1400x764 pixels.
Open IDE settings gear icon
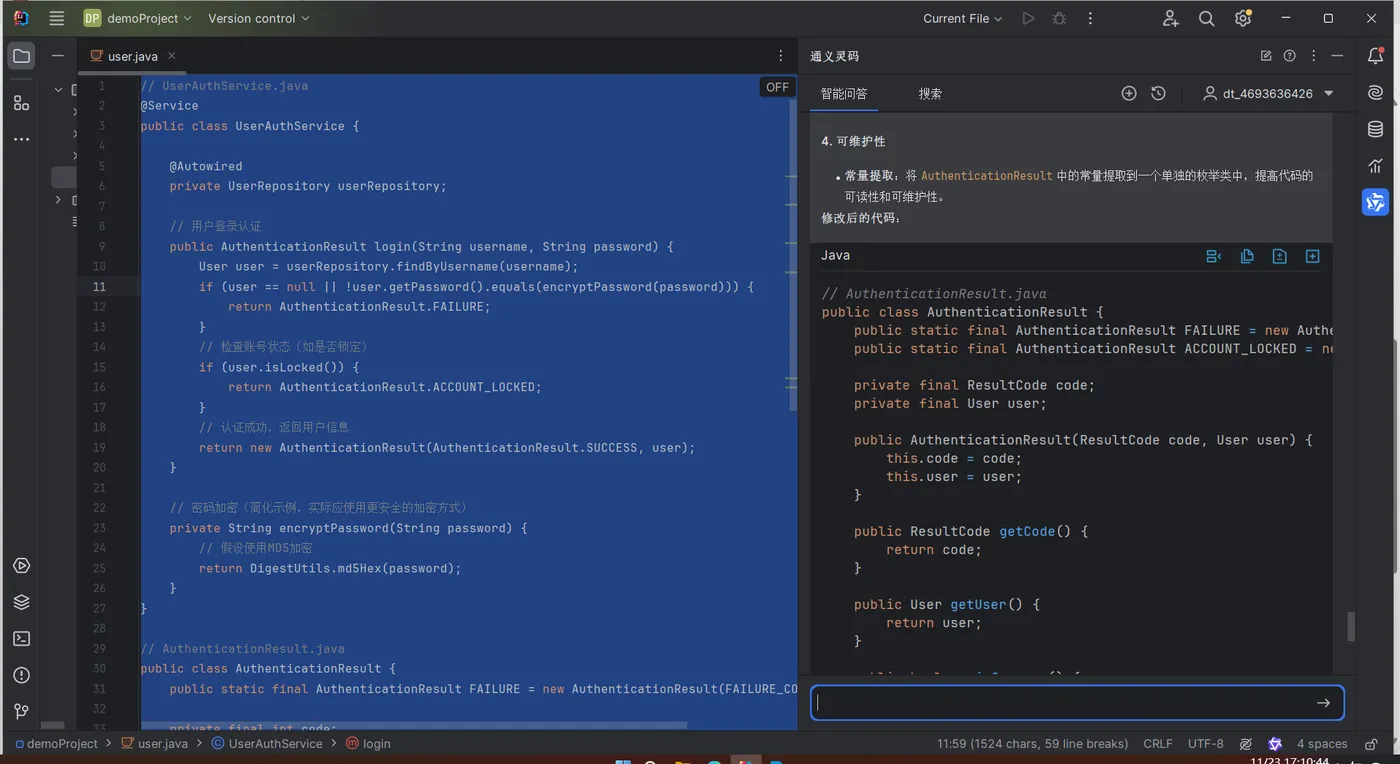tap(1243, 18)
